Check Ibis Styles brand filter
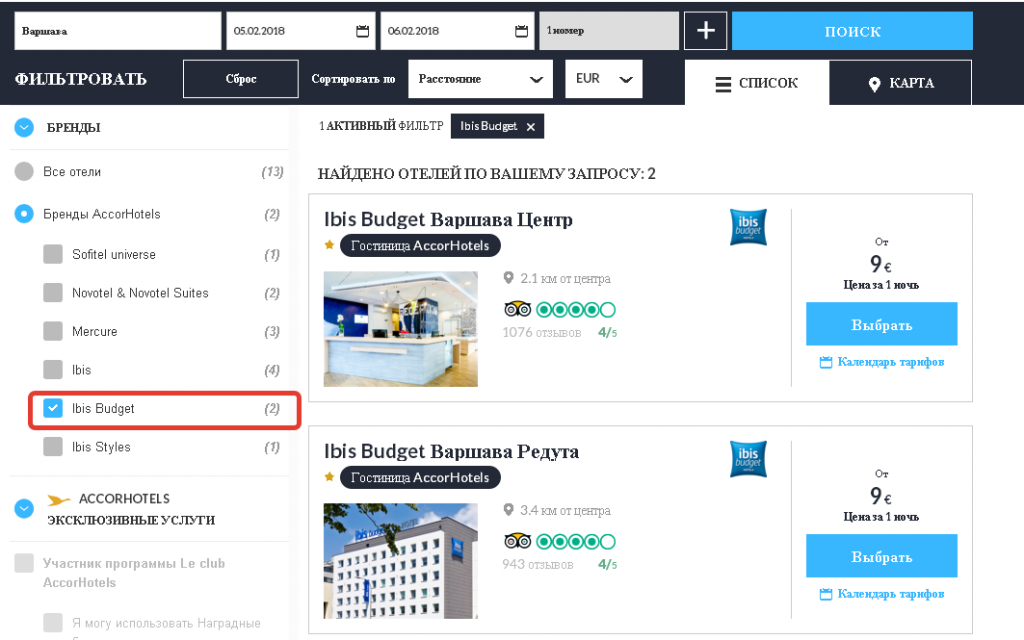Screen dimensions: 1024x640 click(53, 447)
